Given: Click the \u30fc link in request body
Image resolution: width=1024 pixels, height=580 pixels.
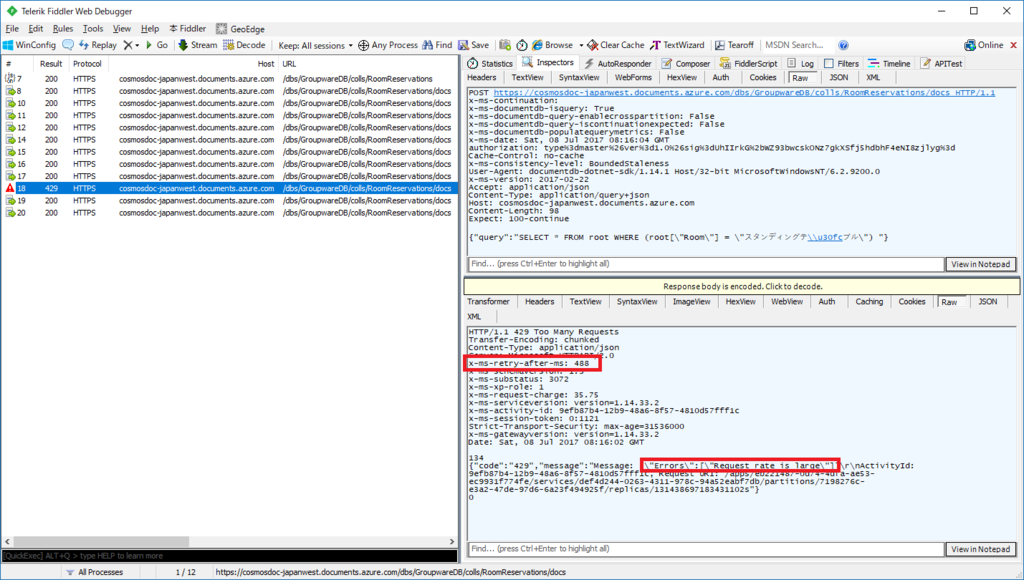Looking at the screenshot, I should [825, 238].
